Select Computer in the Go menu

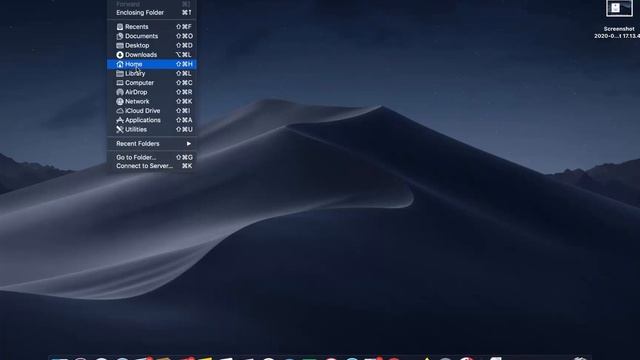pos(152,83)
